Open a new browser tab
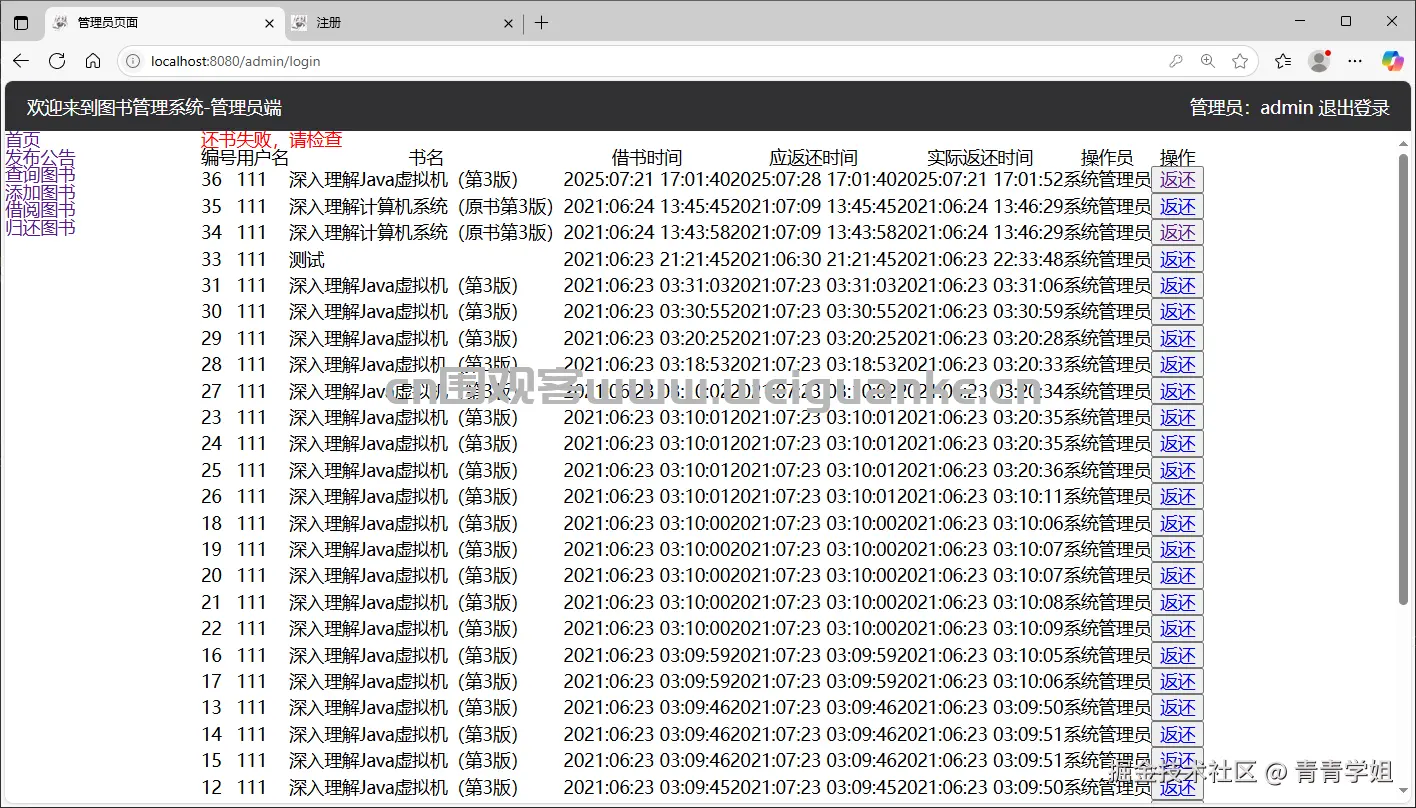 pos(541,22)
